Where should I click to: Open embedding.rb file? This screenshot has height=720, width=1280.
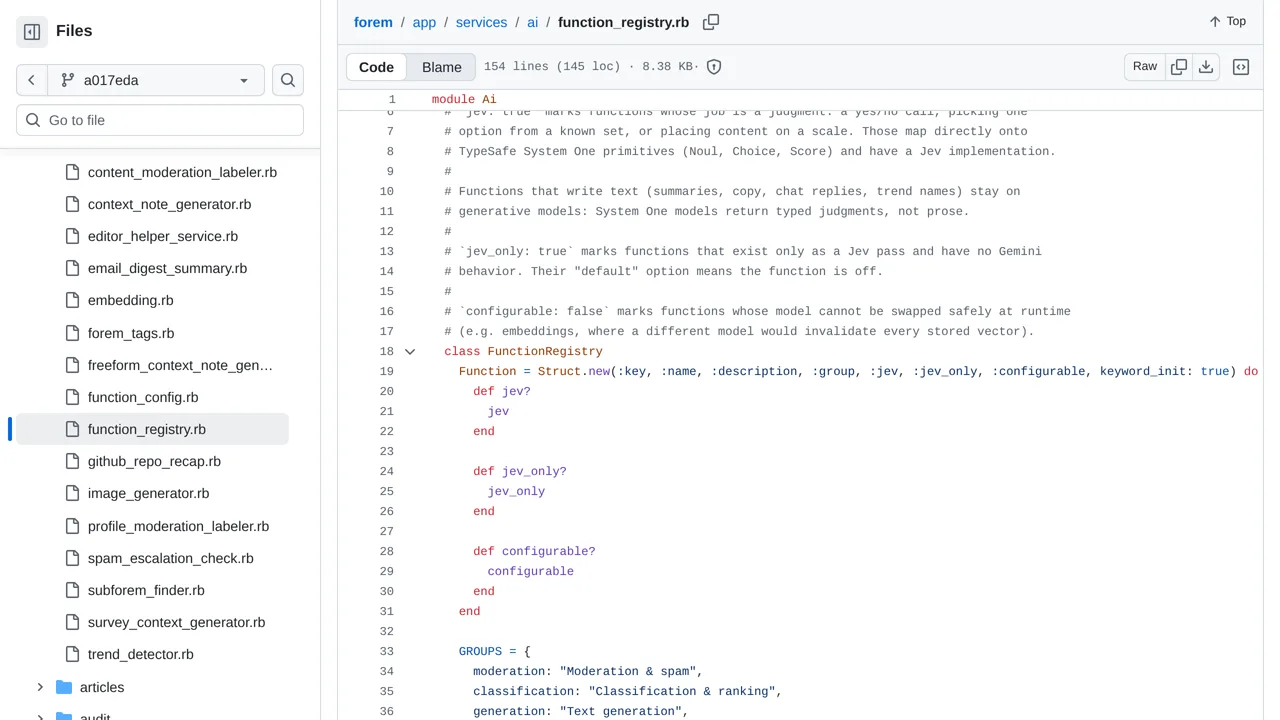click(130, 300)
